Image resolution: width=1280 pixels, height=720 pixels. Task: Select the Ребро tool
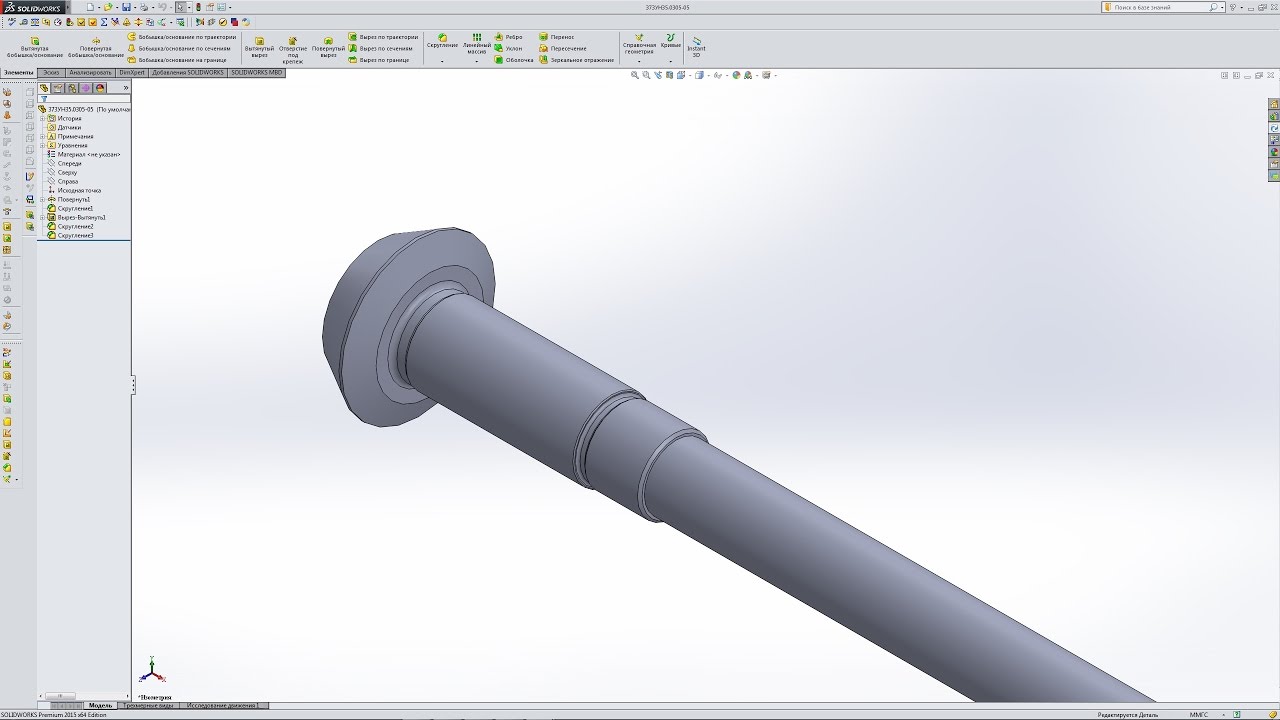point(509,37)
